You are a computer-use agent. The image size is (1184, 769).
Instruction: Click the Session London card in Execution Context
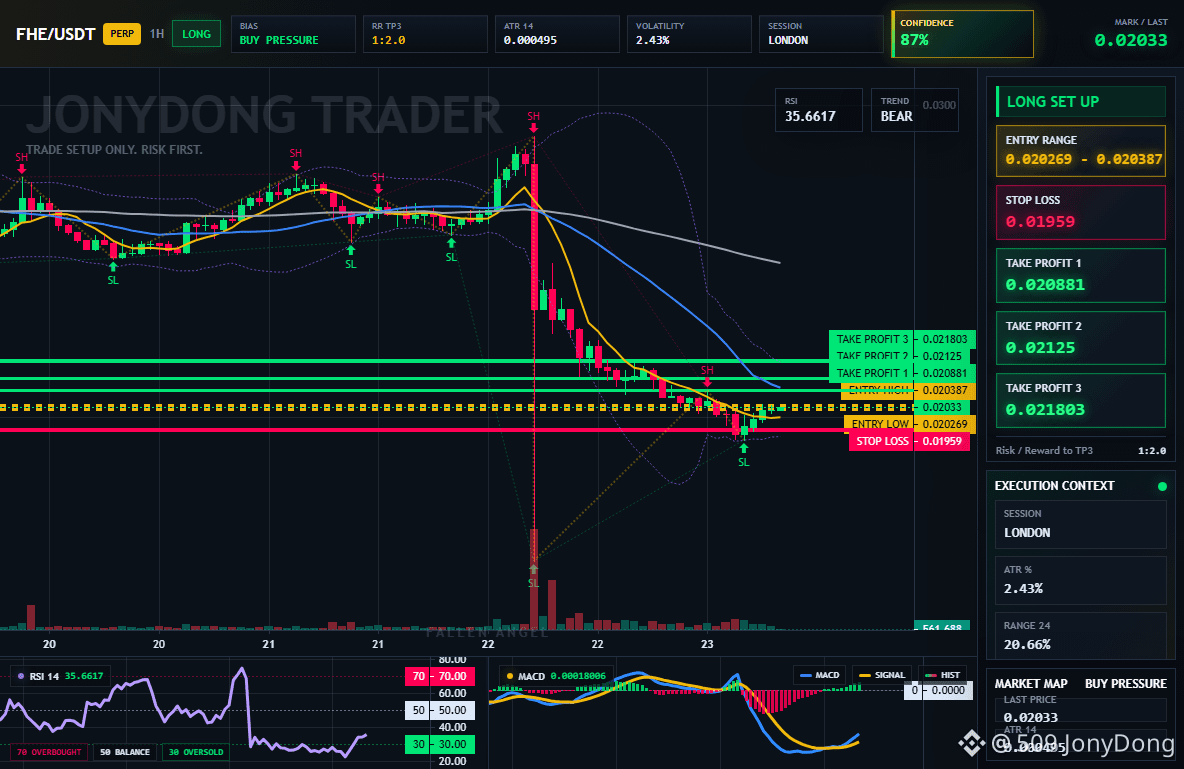pos(1081,524)
